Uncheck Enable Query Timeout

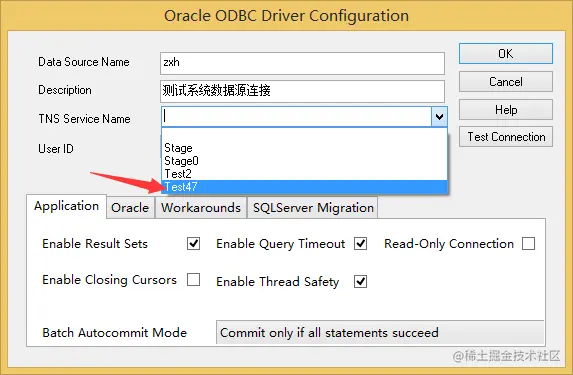click(x=360, y=243)
